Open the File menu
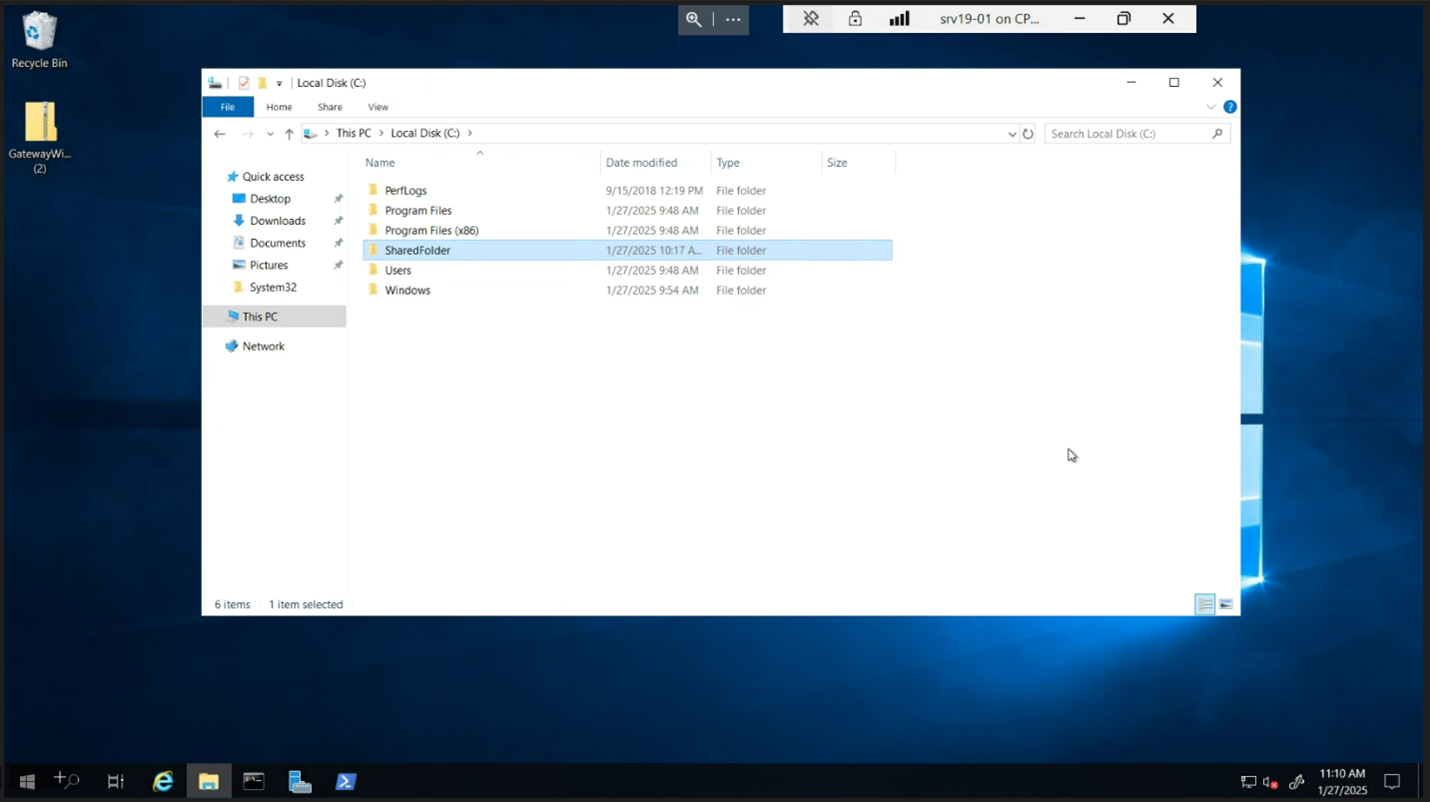The width and height of the screenshot is (1430, 802). 228,106
